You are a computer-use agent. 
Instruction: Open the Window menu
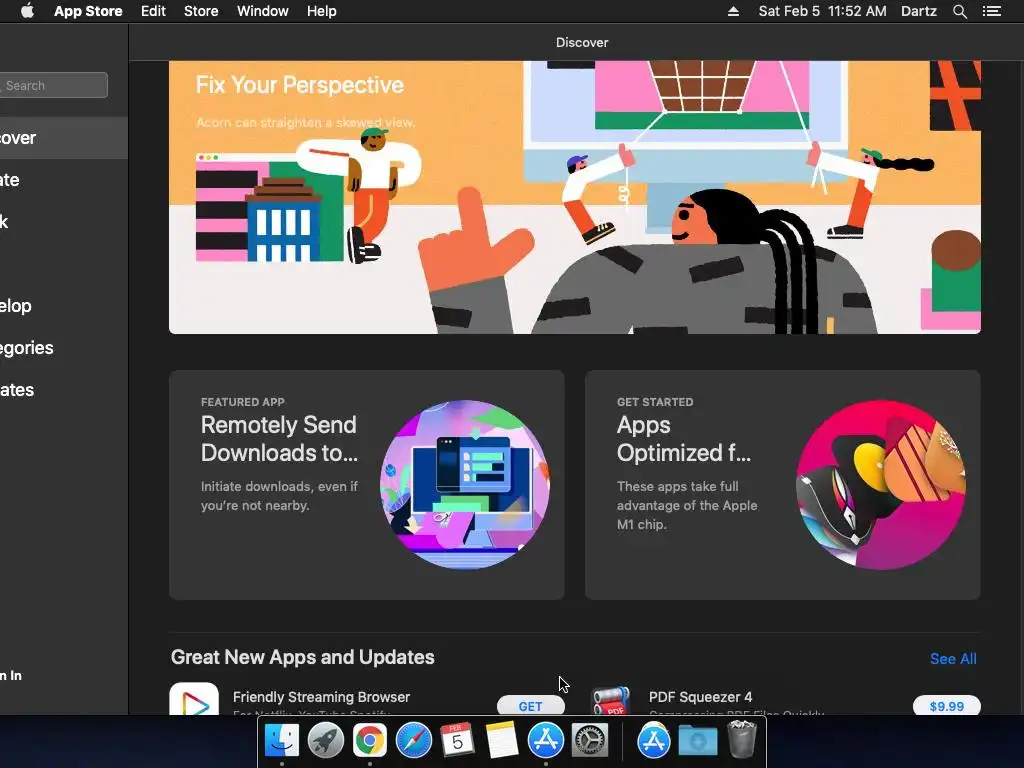(x=263, y=11)
